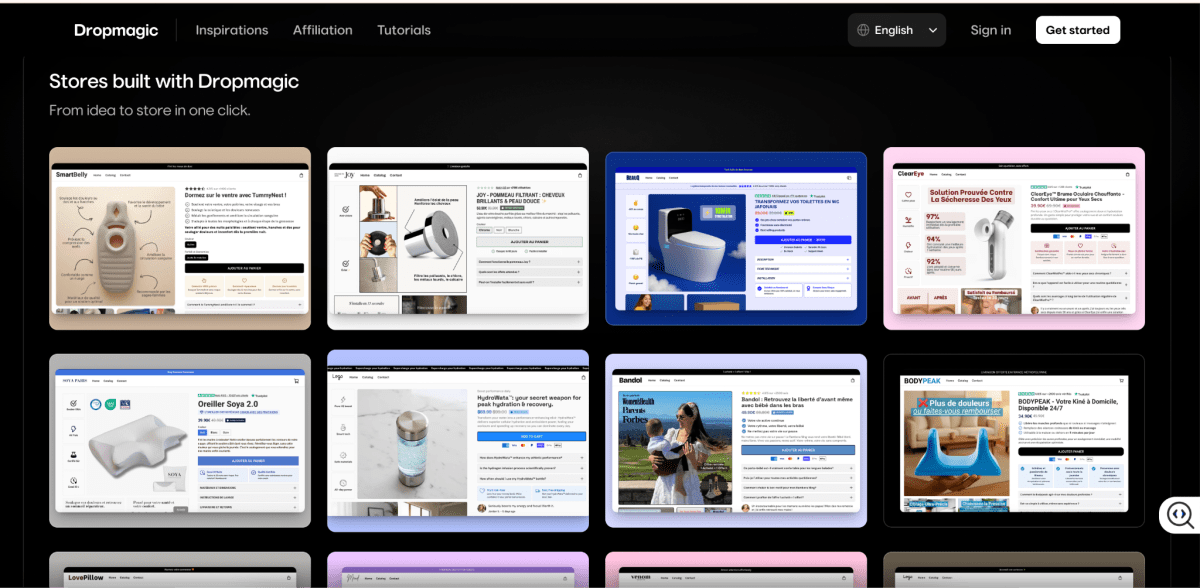Open the English language dropdown

897,30
